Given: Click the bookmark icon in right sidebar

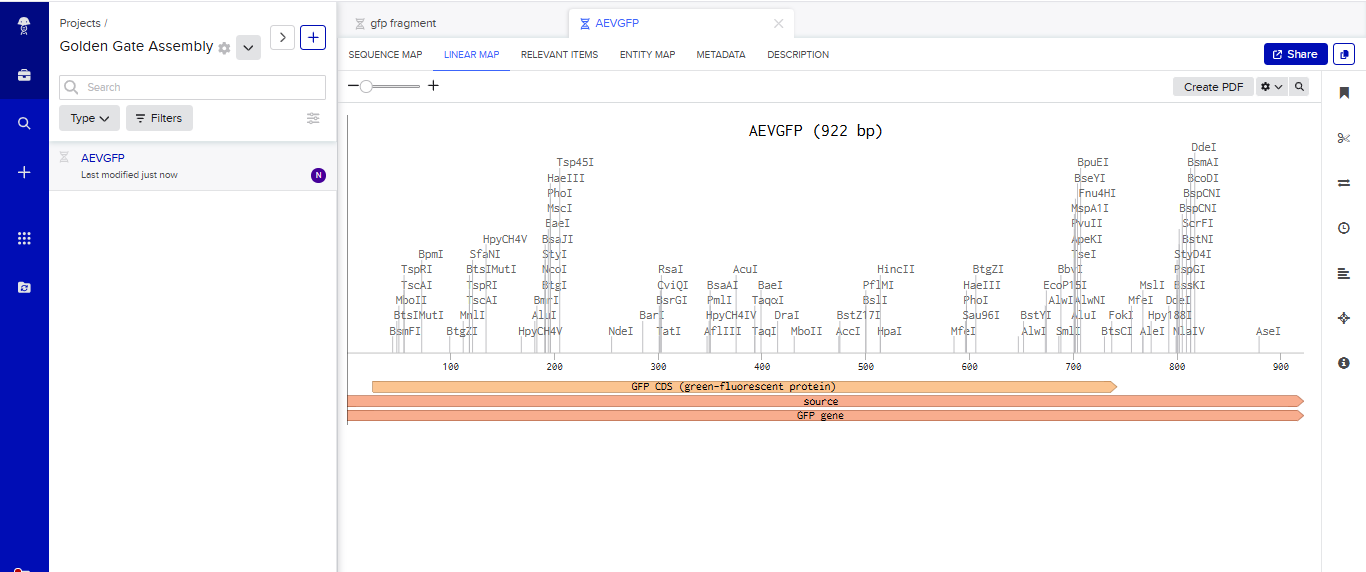Looking at the screenshot, I should [x=1343, y=93].
